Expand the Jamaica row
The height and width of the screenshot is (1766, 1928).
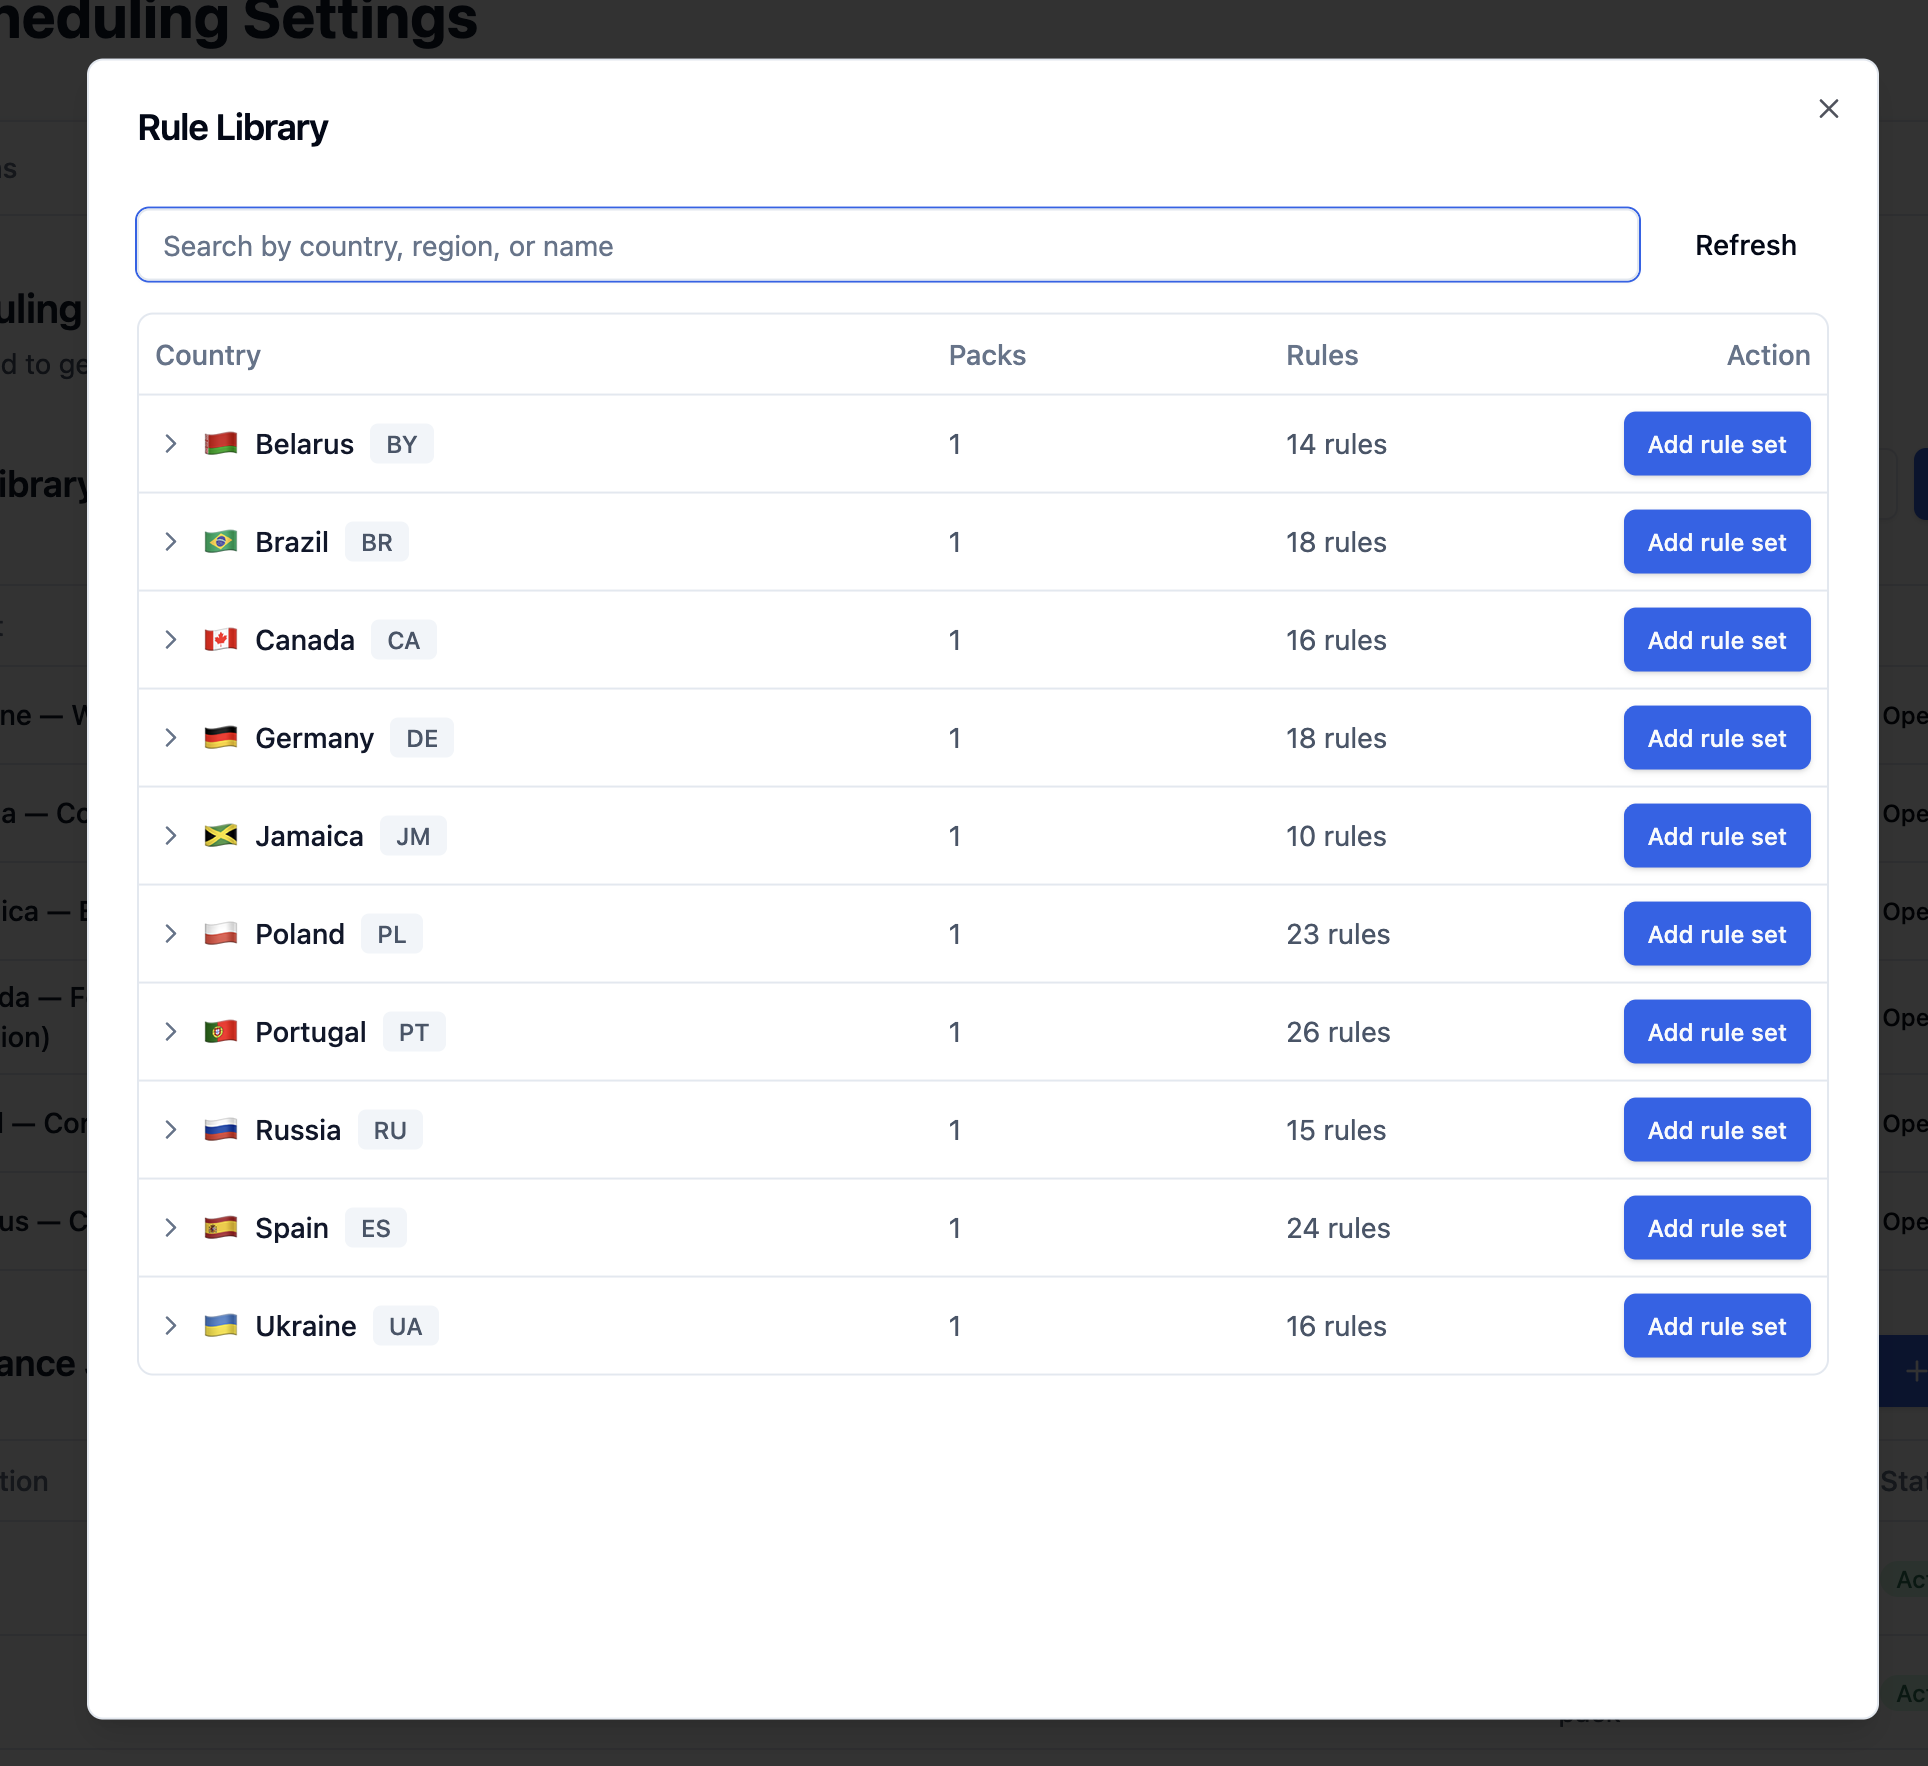171,836
